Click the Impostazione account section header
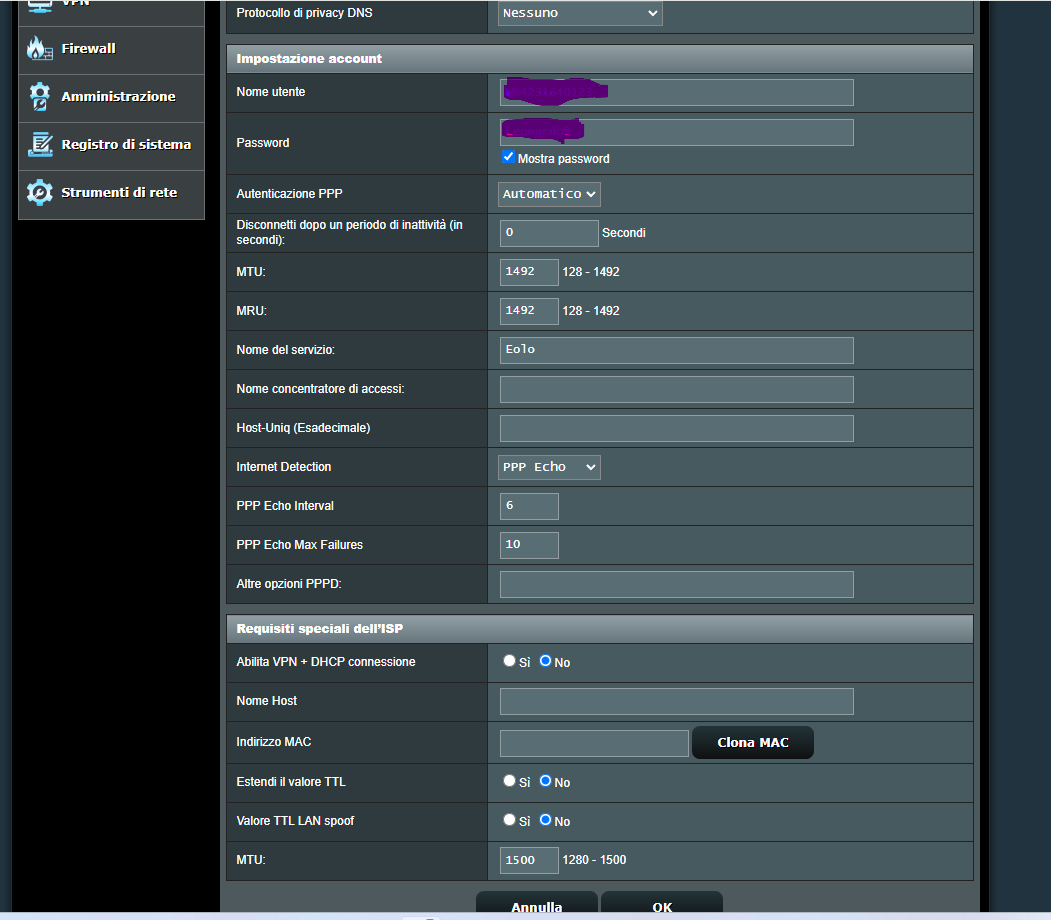The image size is (1051, 920). tap(599, 59)
